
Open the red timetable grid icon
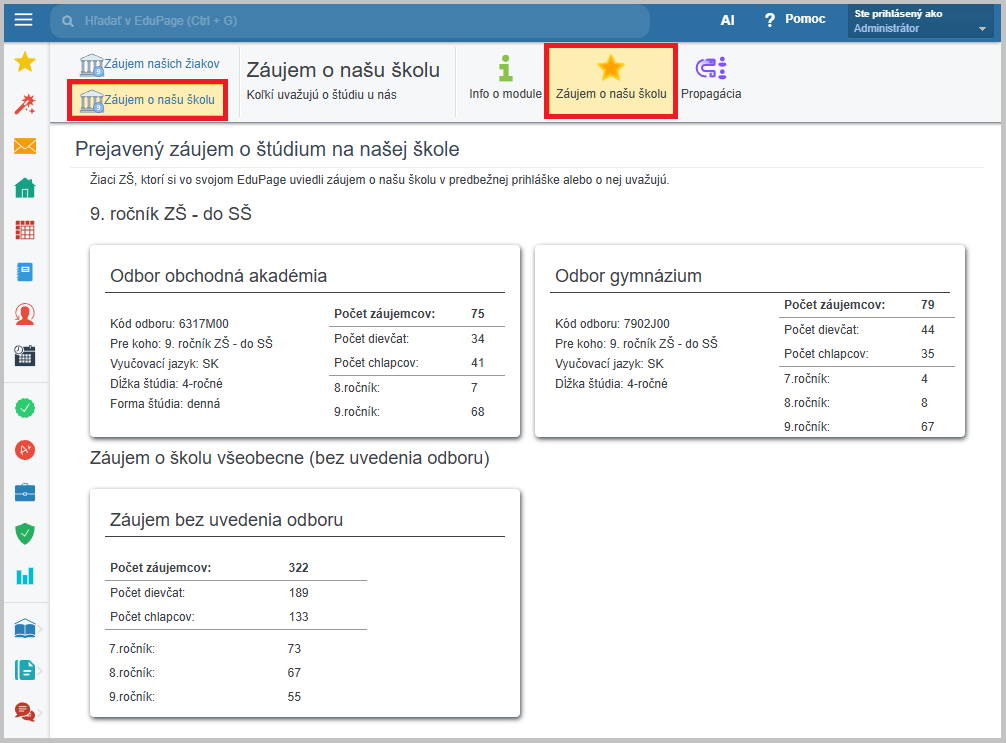pyautogui.click(x=25, y=230)
